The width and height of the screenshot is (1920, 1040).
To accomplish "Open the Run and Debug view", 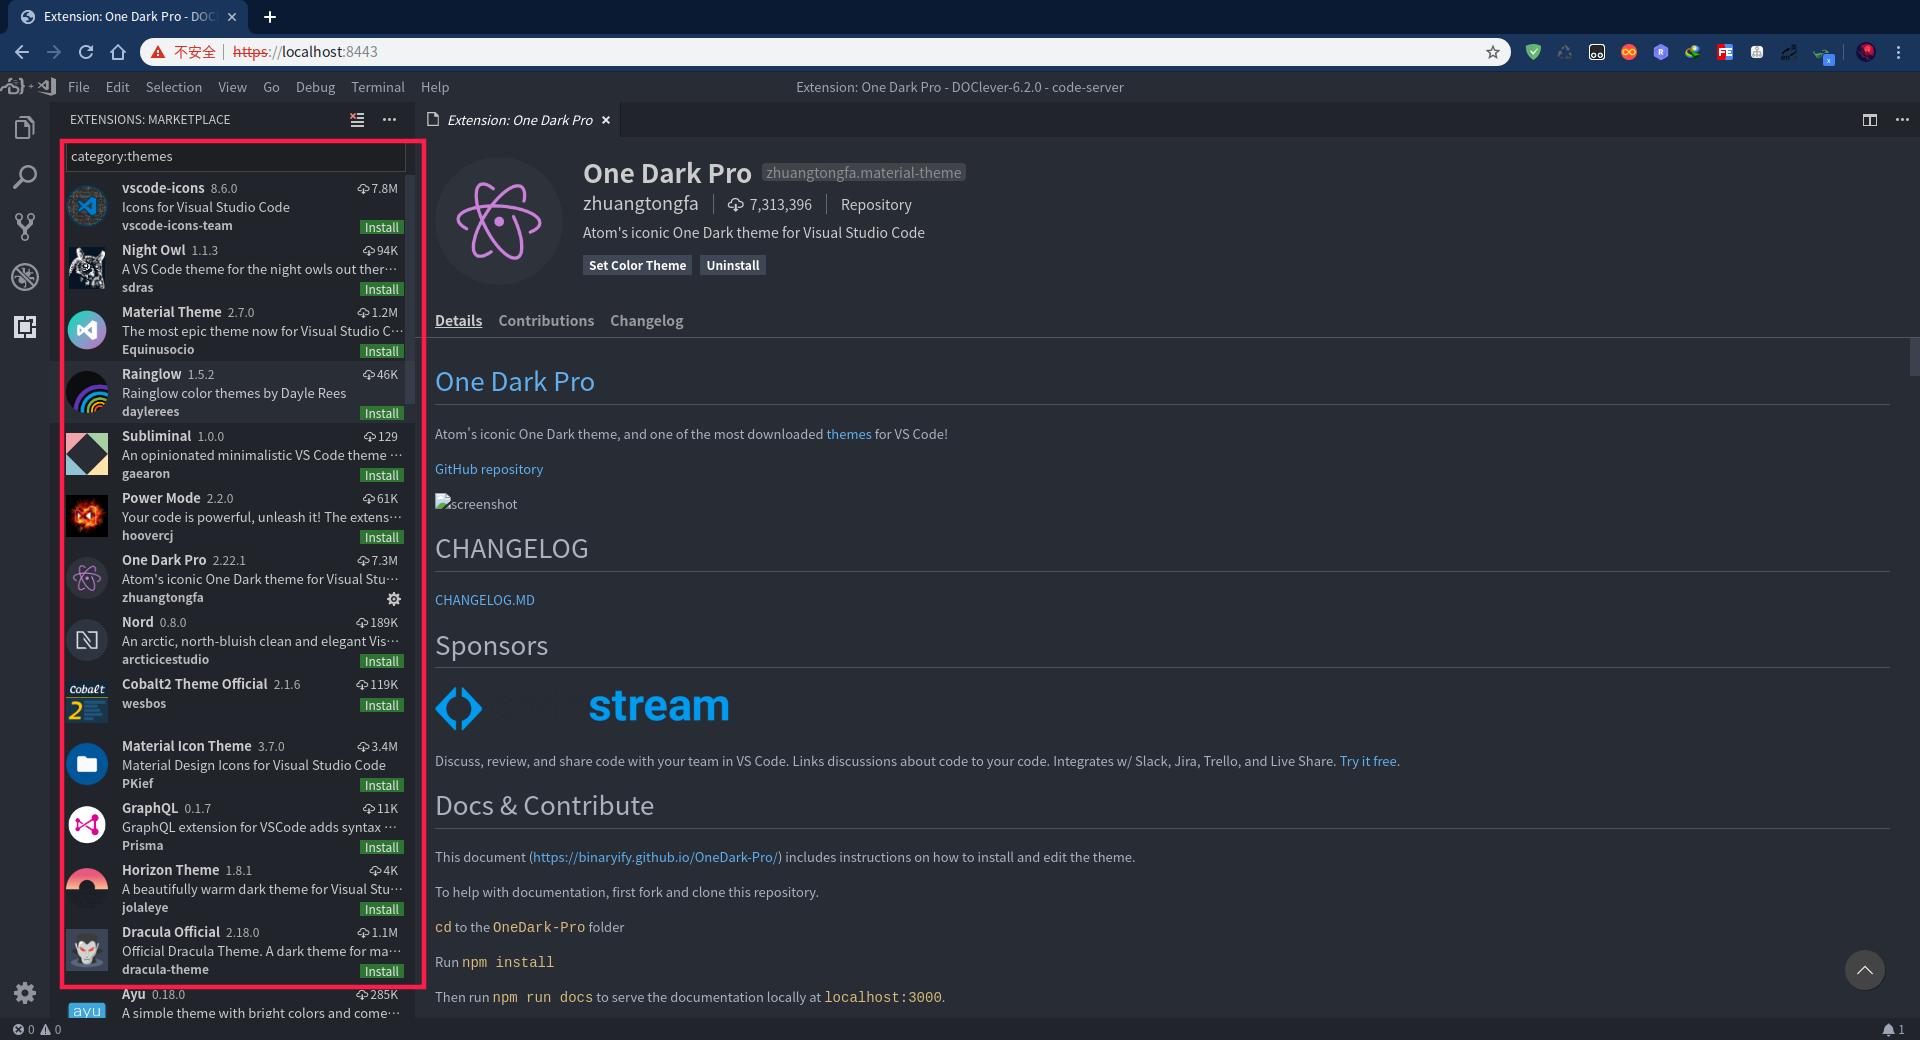I will point(25,277).
